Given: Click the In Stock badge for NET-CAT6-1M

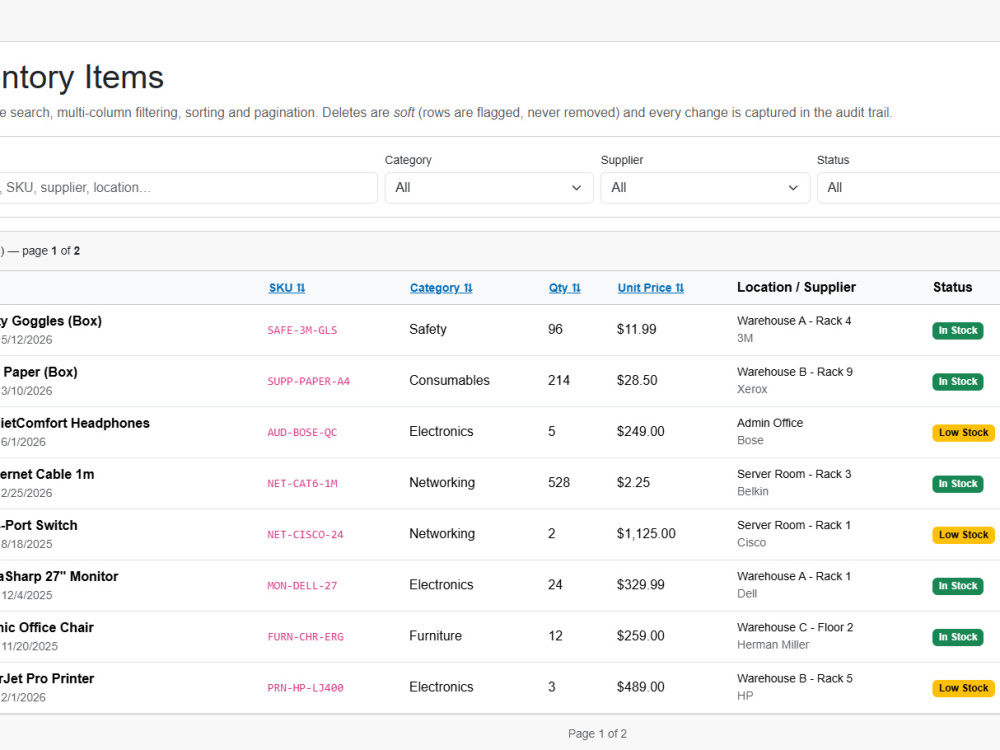Looking at the screenshot, I should point(957,483).
